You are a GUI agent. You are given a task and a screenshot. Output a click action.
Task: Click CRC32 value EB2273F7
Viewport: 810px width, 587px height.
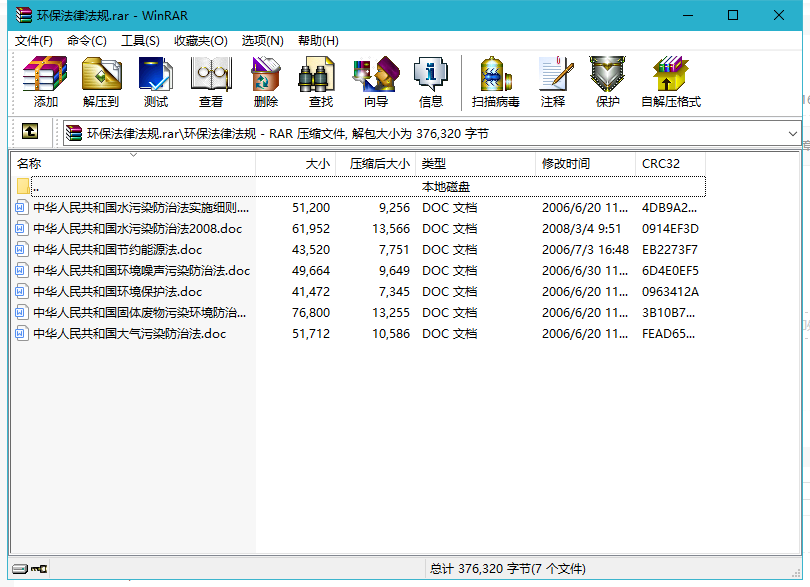(669, 250)
